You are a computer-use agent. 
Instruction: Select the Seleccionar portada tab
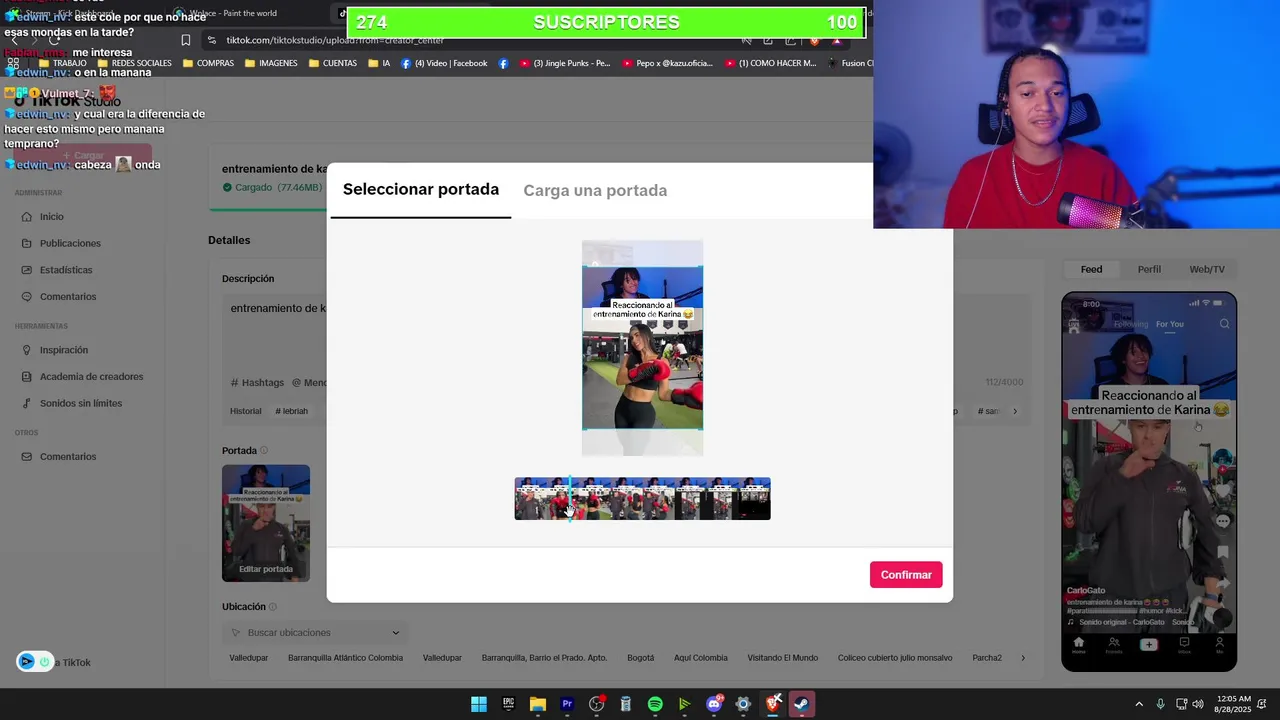click(420, 189)
